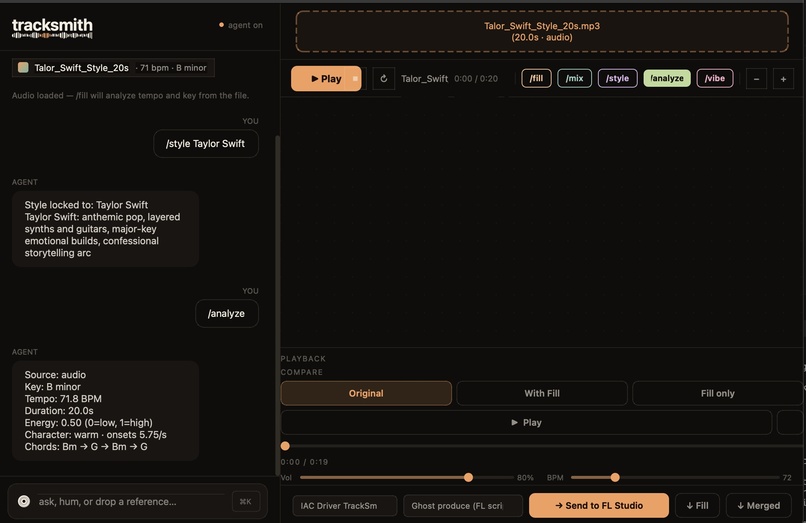The height and width of the screenshot is (523, 806).
Task: Download Fill with the Fill button
Action: (x=697, y=506)
